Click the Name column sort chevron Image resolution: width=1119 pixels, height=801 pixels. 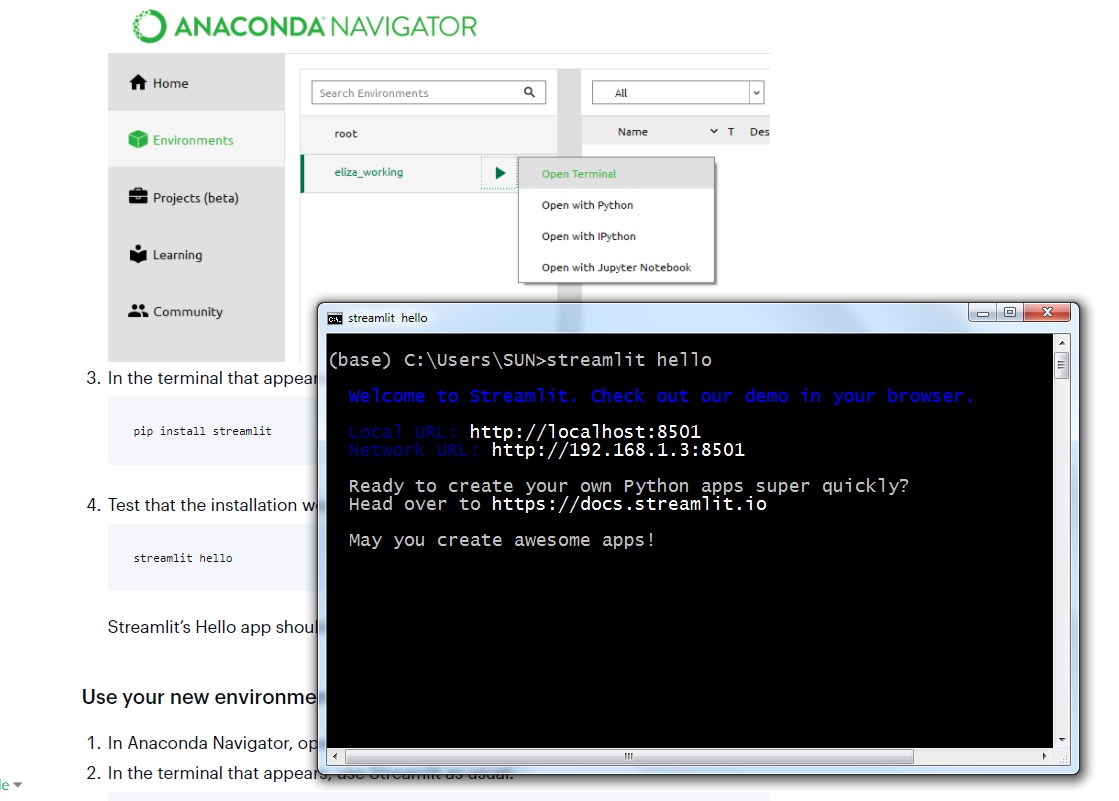[713, 132]
